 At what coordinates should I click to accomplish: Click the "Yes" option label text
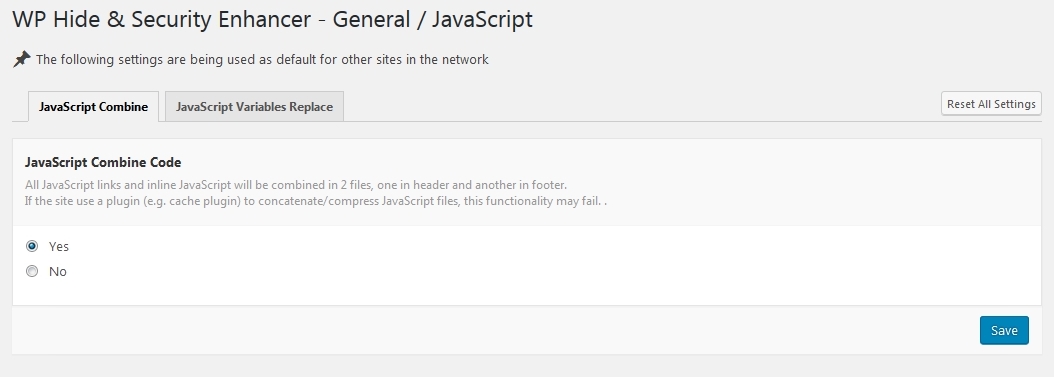click(x=59, y=247)
